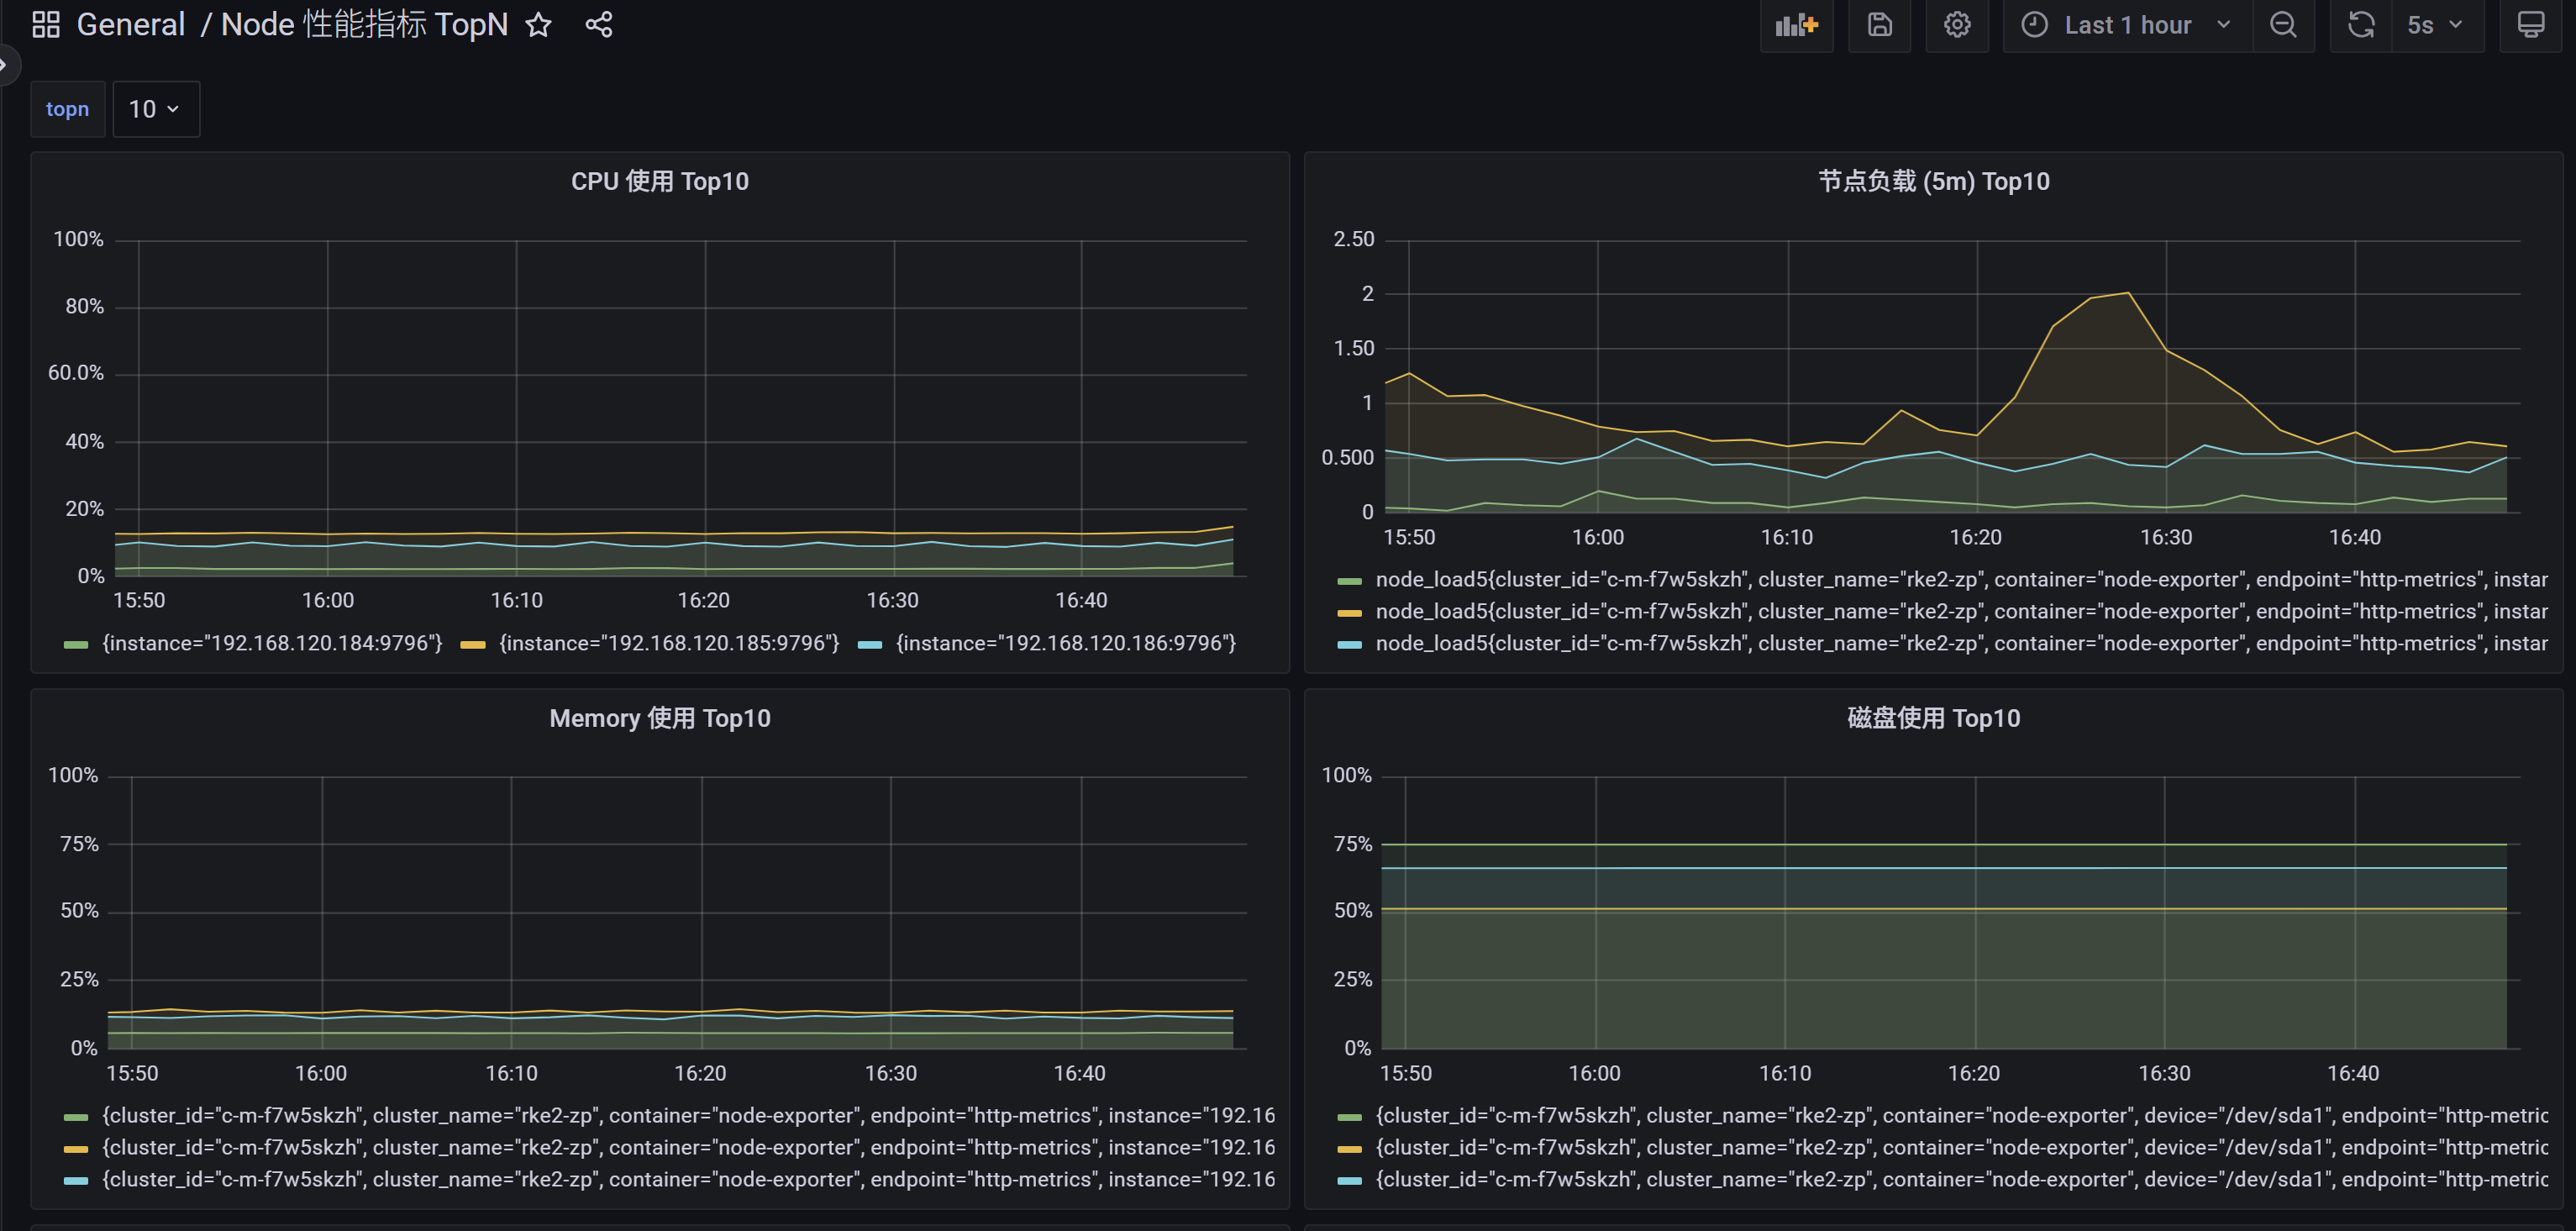This screenshot has width=2576, height=1231.
Task: Open dashboard search grid icon
Action: 46,25
